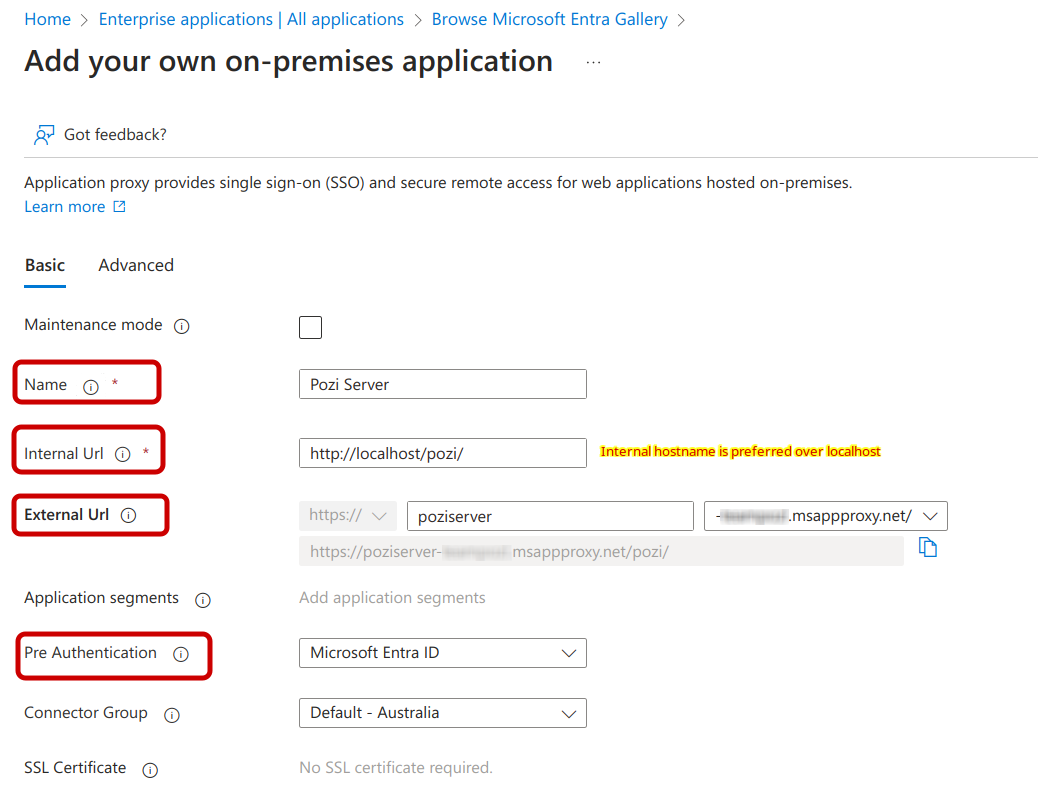Expand the Connector Group dropdown

(442, 713)
